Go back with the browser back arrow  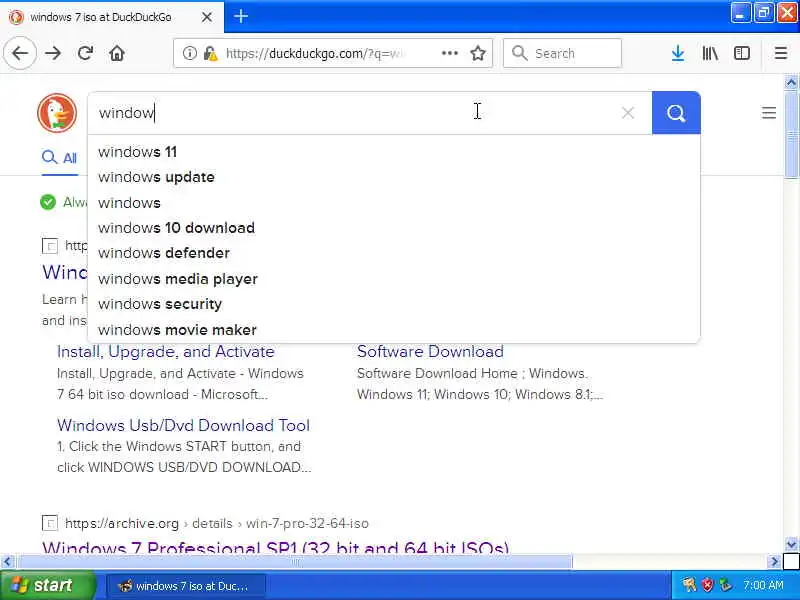[x=20, y=53]
